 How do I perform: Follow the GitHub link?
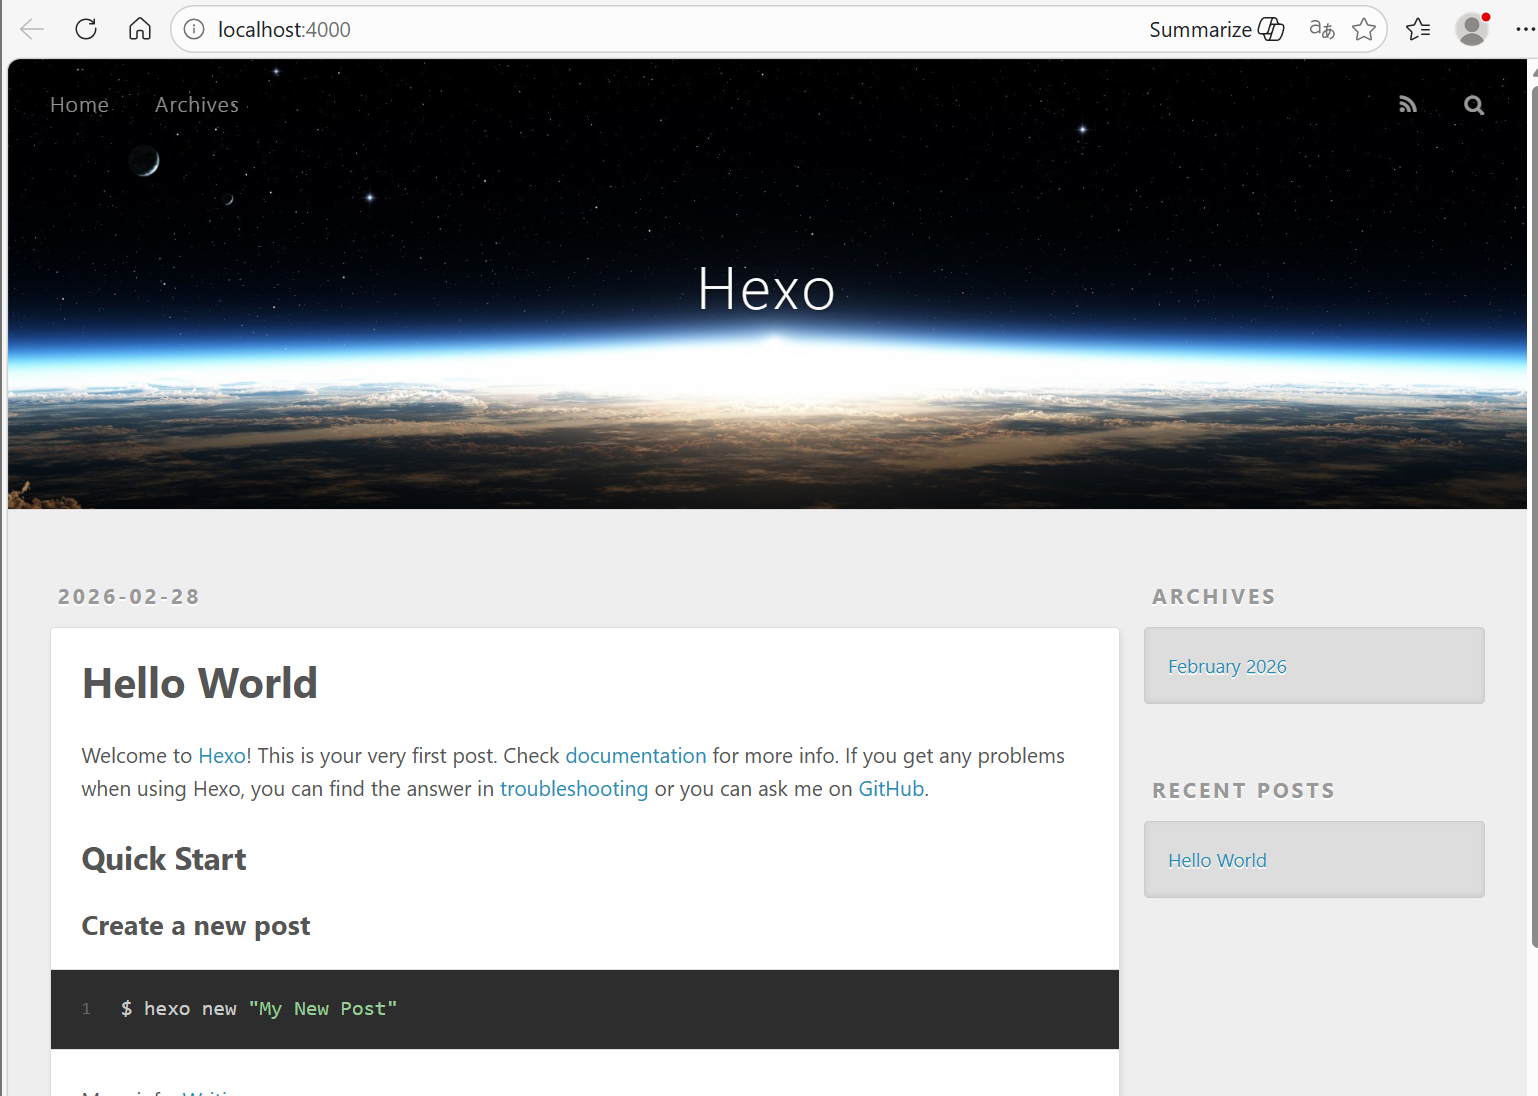tap(891, 789)
